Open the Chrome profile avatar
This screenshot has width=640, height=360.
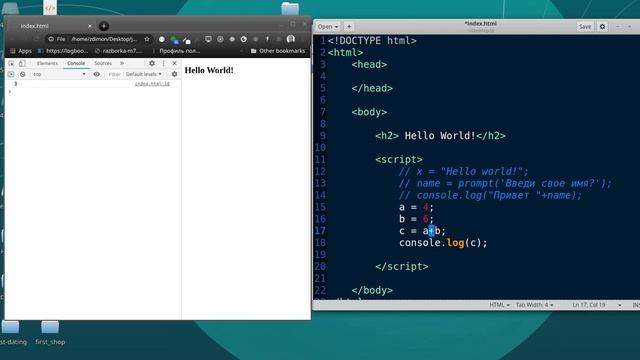291,39
